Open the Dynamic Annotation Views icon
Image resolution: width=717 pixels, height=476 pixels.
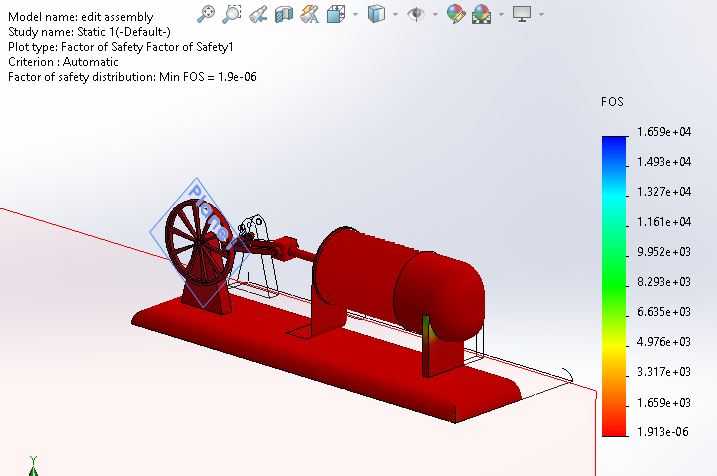coord(310,14)
